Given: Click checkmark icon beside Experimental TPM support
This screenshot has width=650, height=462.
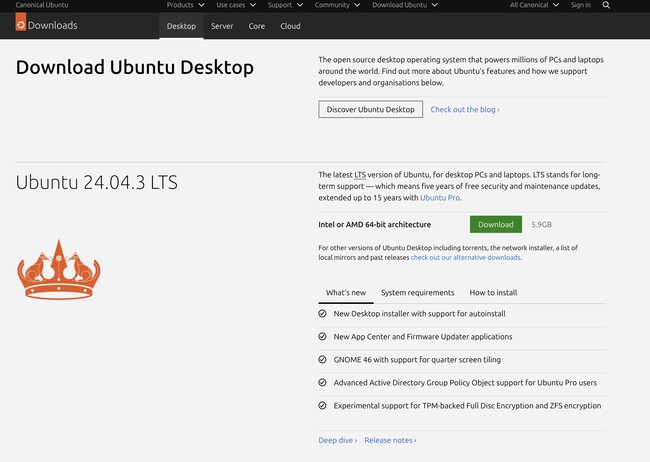Looking at the screenshot, I should [x=322, y=405].
